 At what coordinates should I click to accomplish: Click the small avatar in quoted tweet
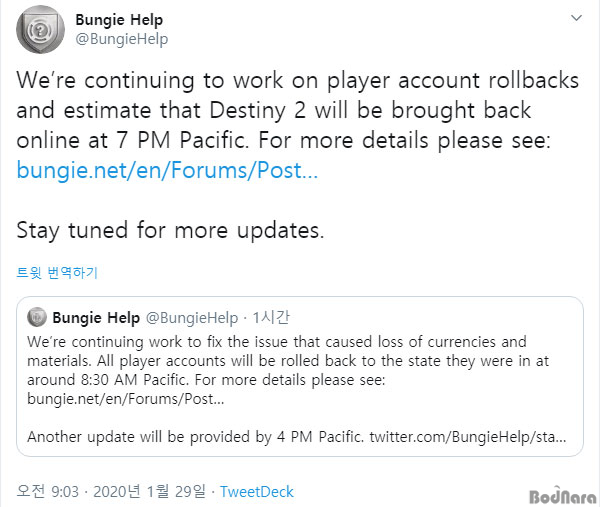[x=37, y=318]
